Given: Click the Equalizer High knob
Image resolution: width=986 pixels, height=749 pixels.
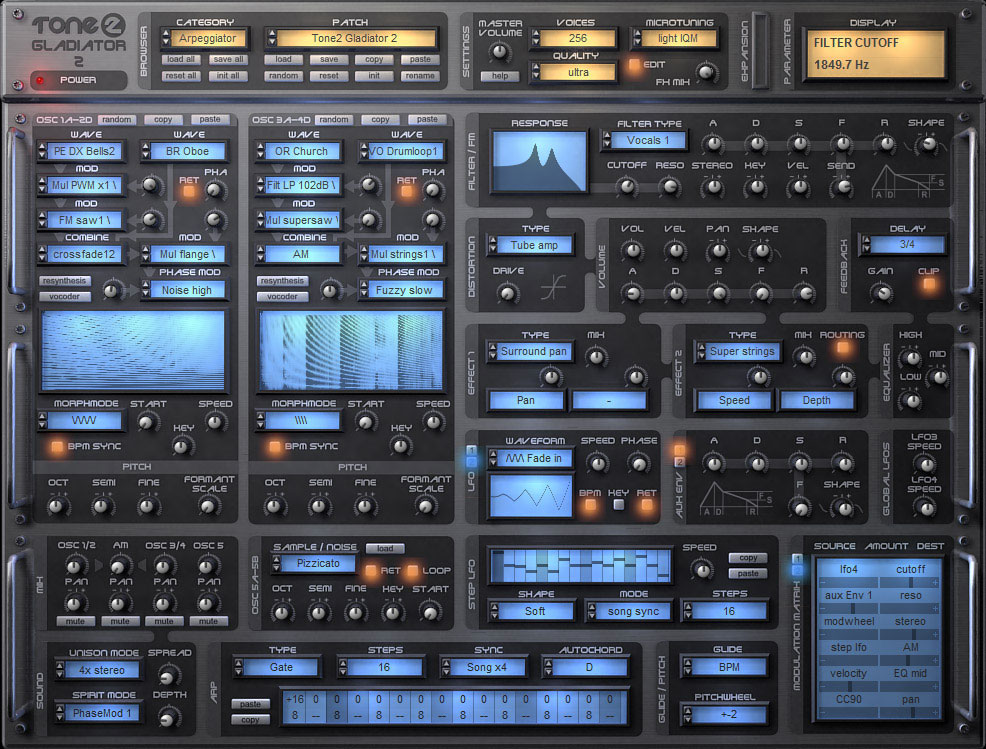Looking at the screenshot, I should point(910,358).
